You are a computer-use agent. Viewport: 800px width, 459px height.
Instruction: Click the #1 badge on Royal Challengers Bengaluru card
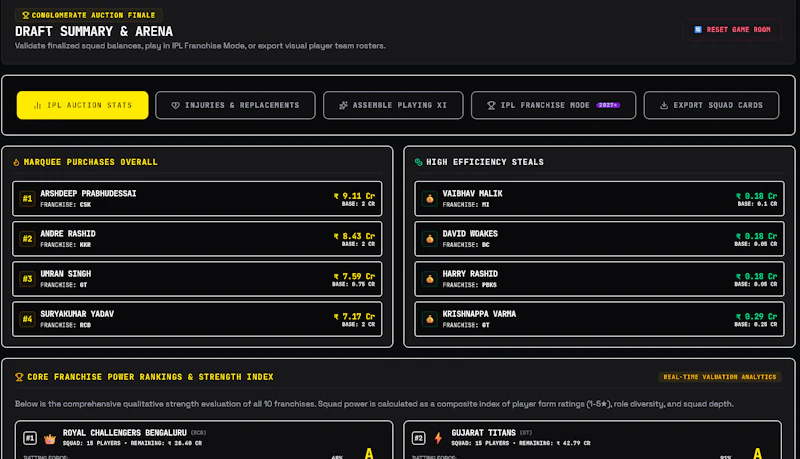tap(30, 438)
